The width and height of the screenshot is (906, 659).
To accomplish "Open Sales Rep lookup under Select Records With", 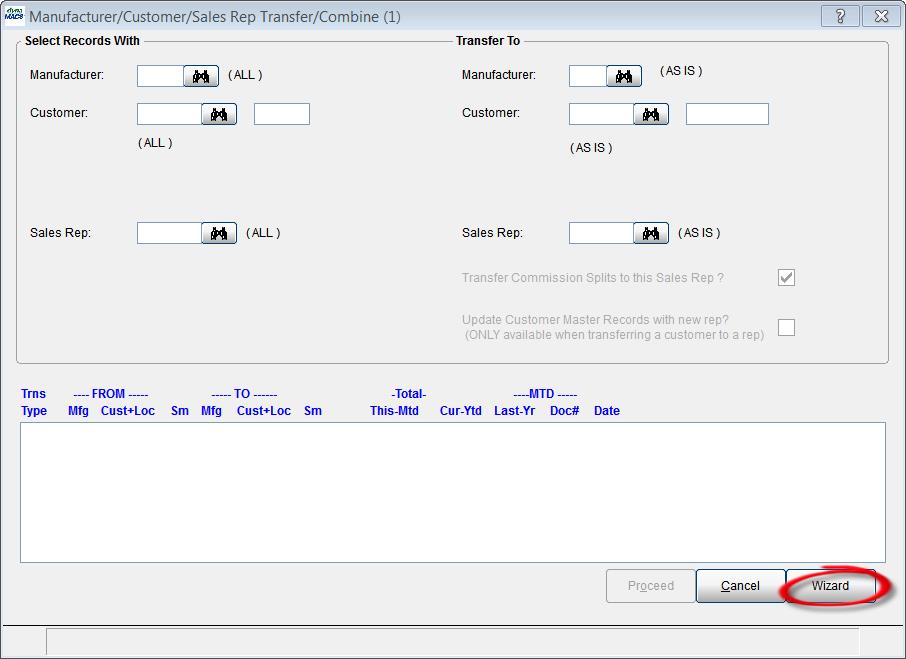I will click(x=219, y=233).
